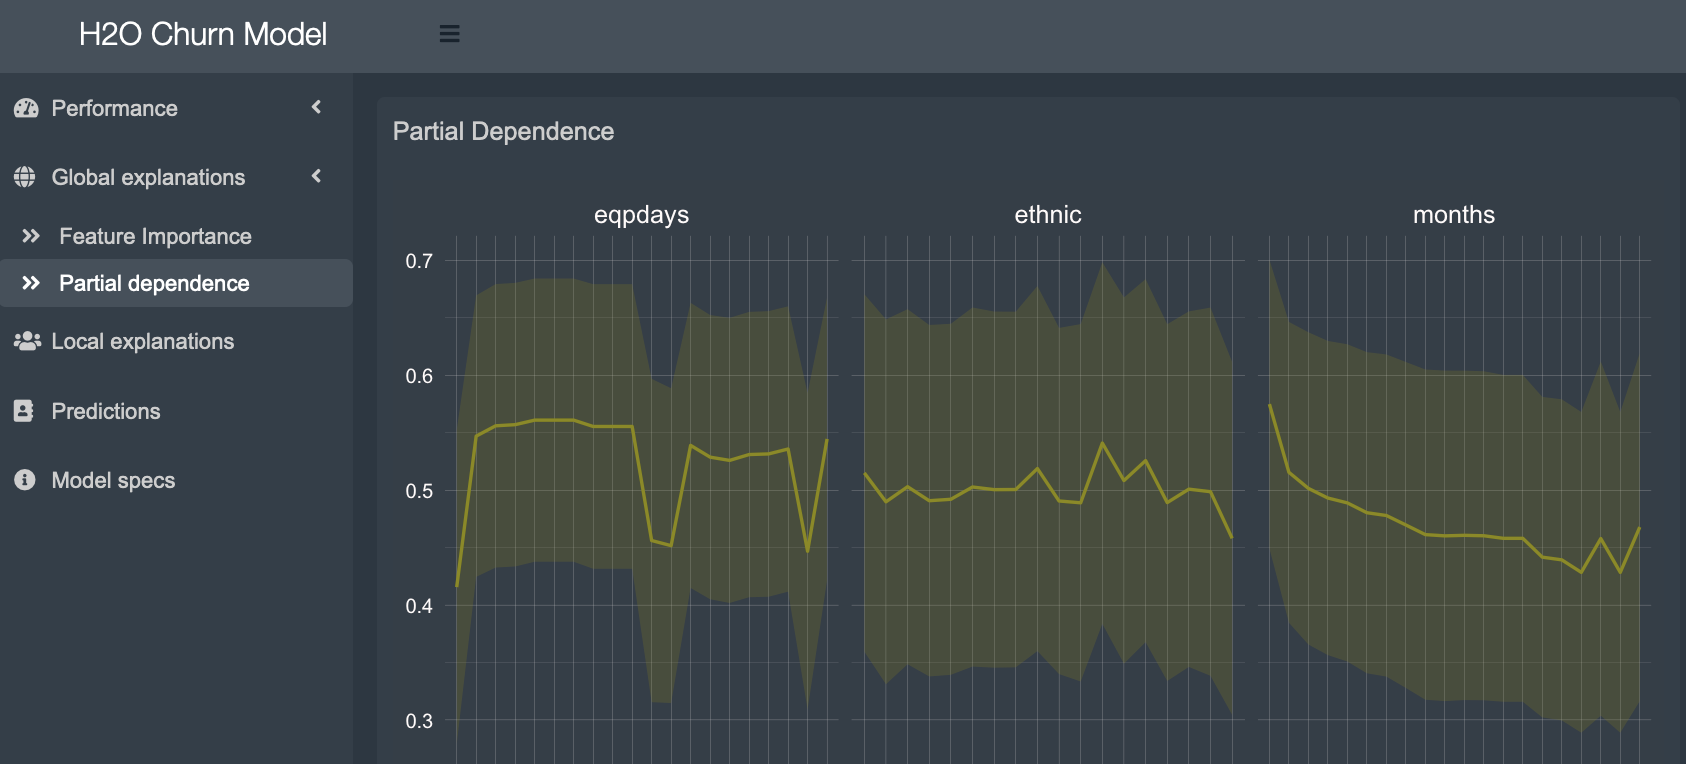Click the eqpdays chart title
The height and width of the screenshot is (764, 1686).
(x=641, y=215)
